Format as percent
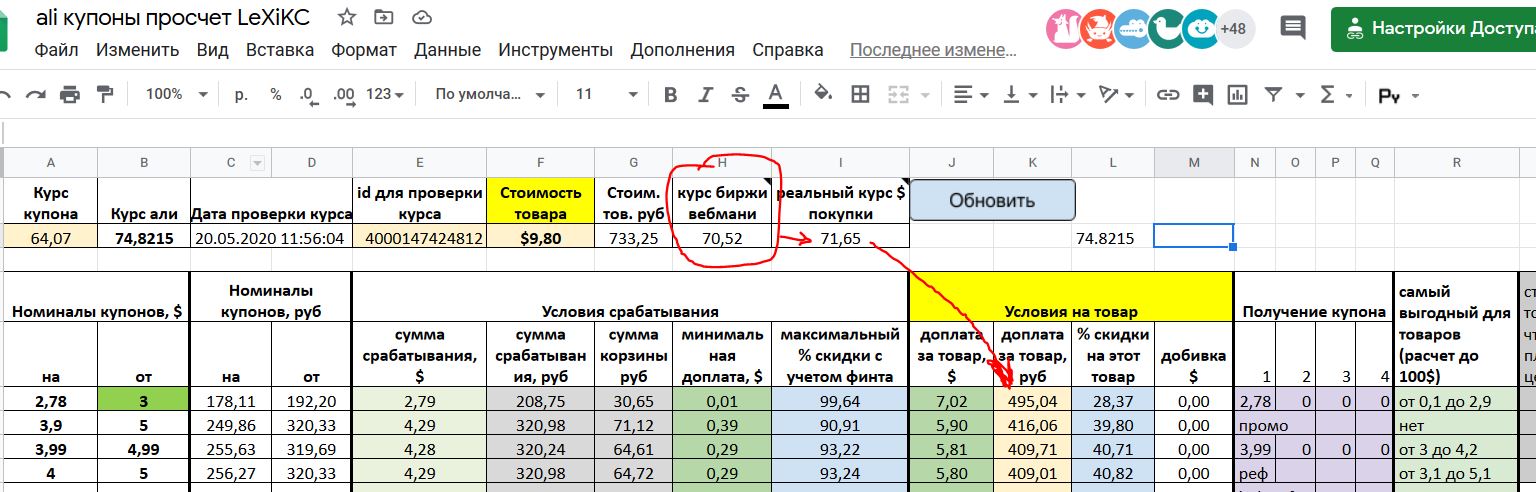The width and height of the screenshot is (1536, 492). point(276,94)
